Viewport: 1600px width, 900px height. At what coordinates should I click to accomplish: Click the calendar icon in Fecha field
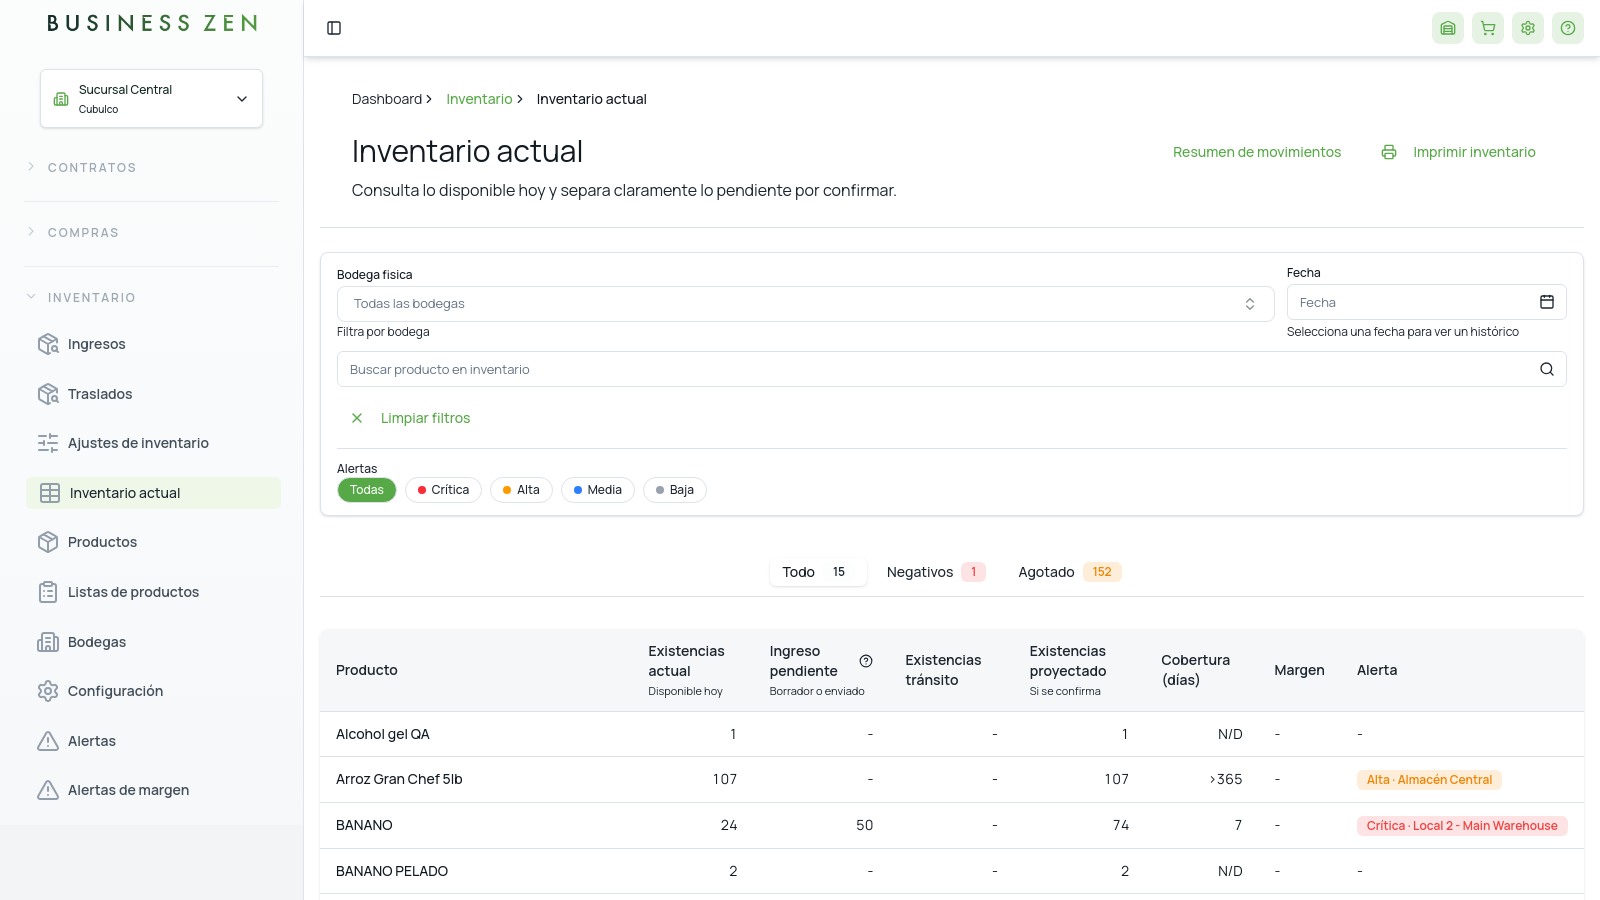pos(1547,302)
